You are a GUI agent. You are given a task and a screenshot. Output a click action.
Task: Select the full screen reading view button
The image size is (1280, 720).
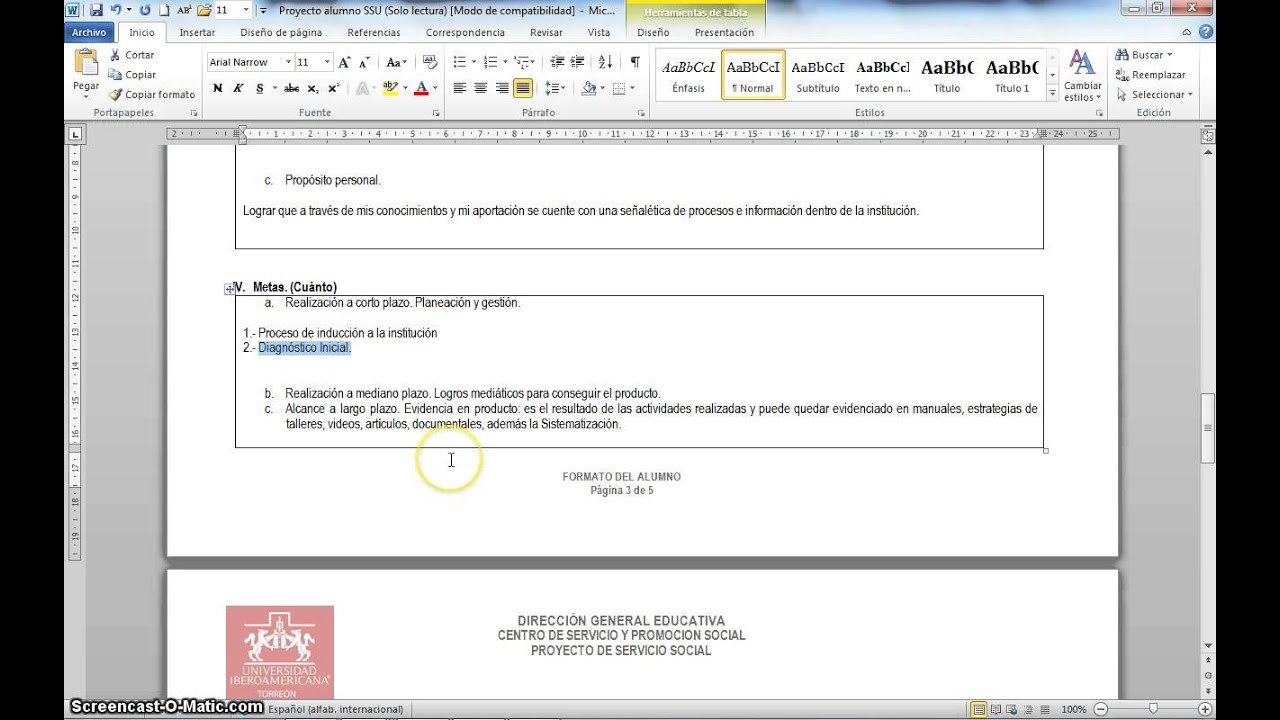[x=997, y=709]
